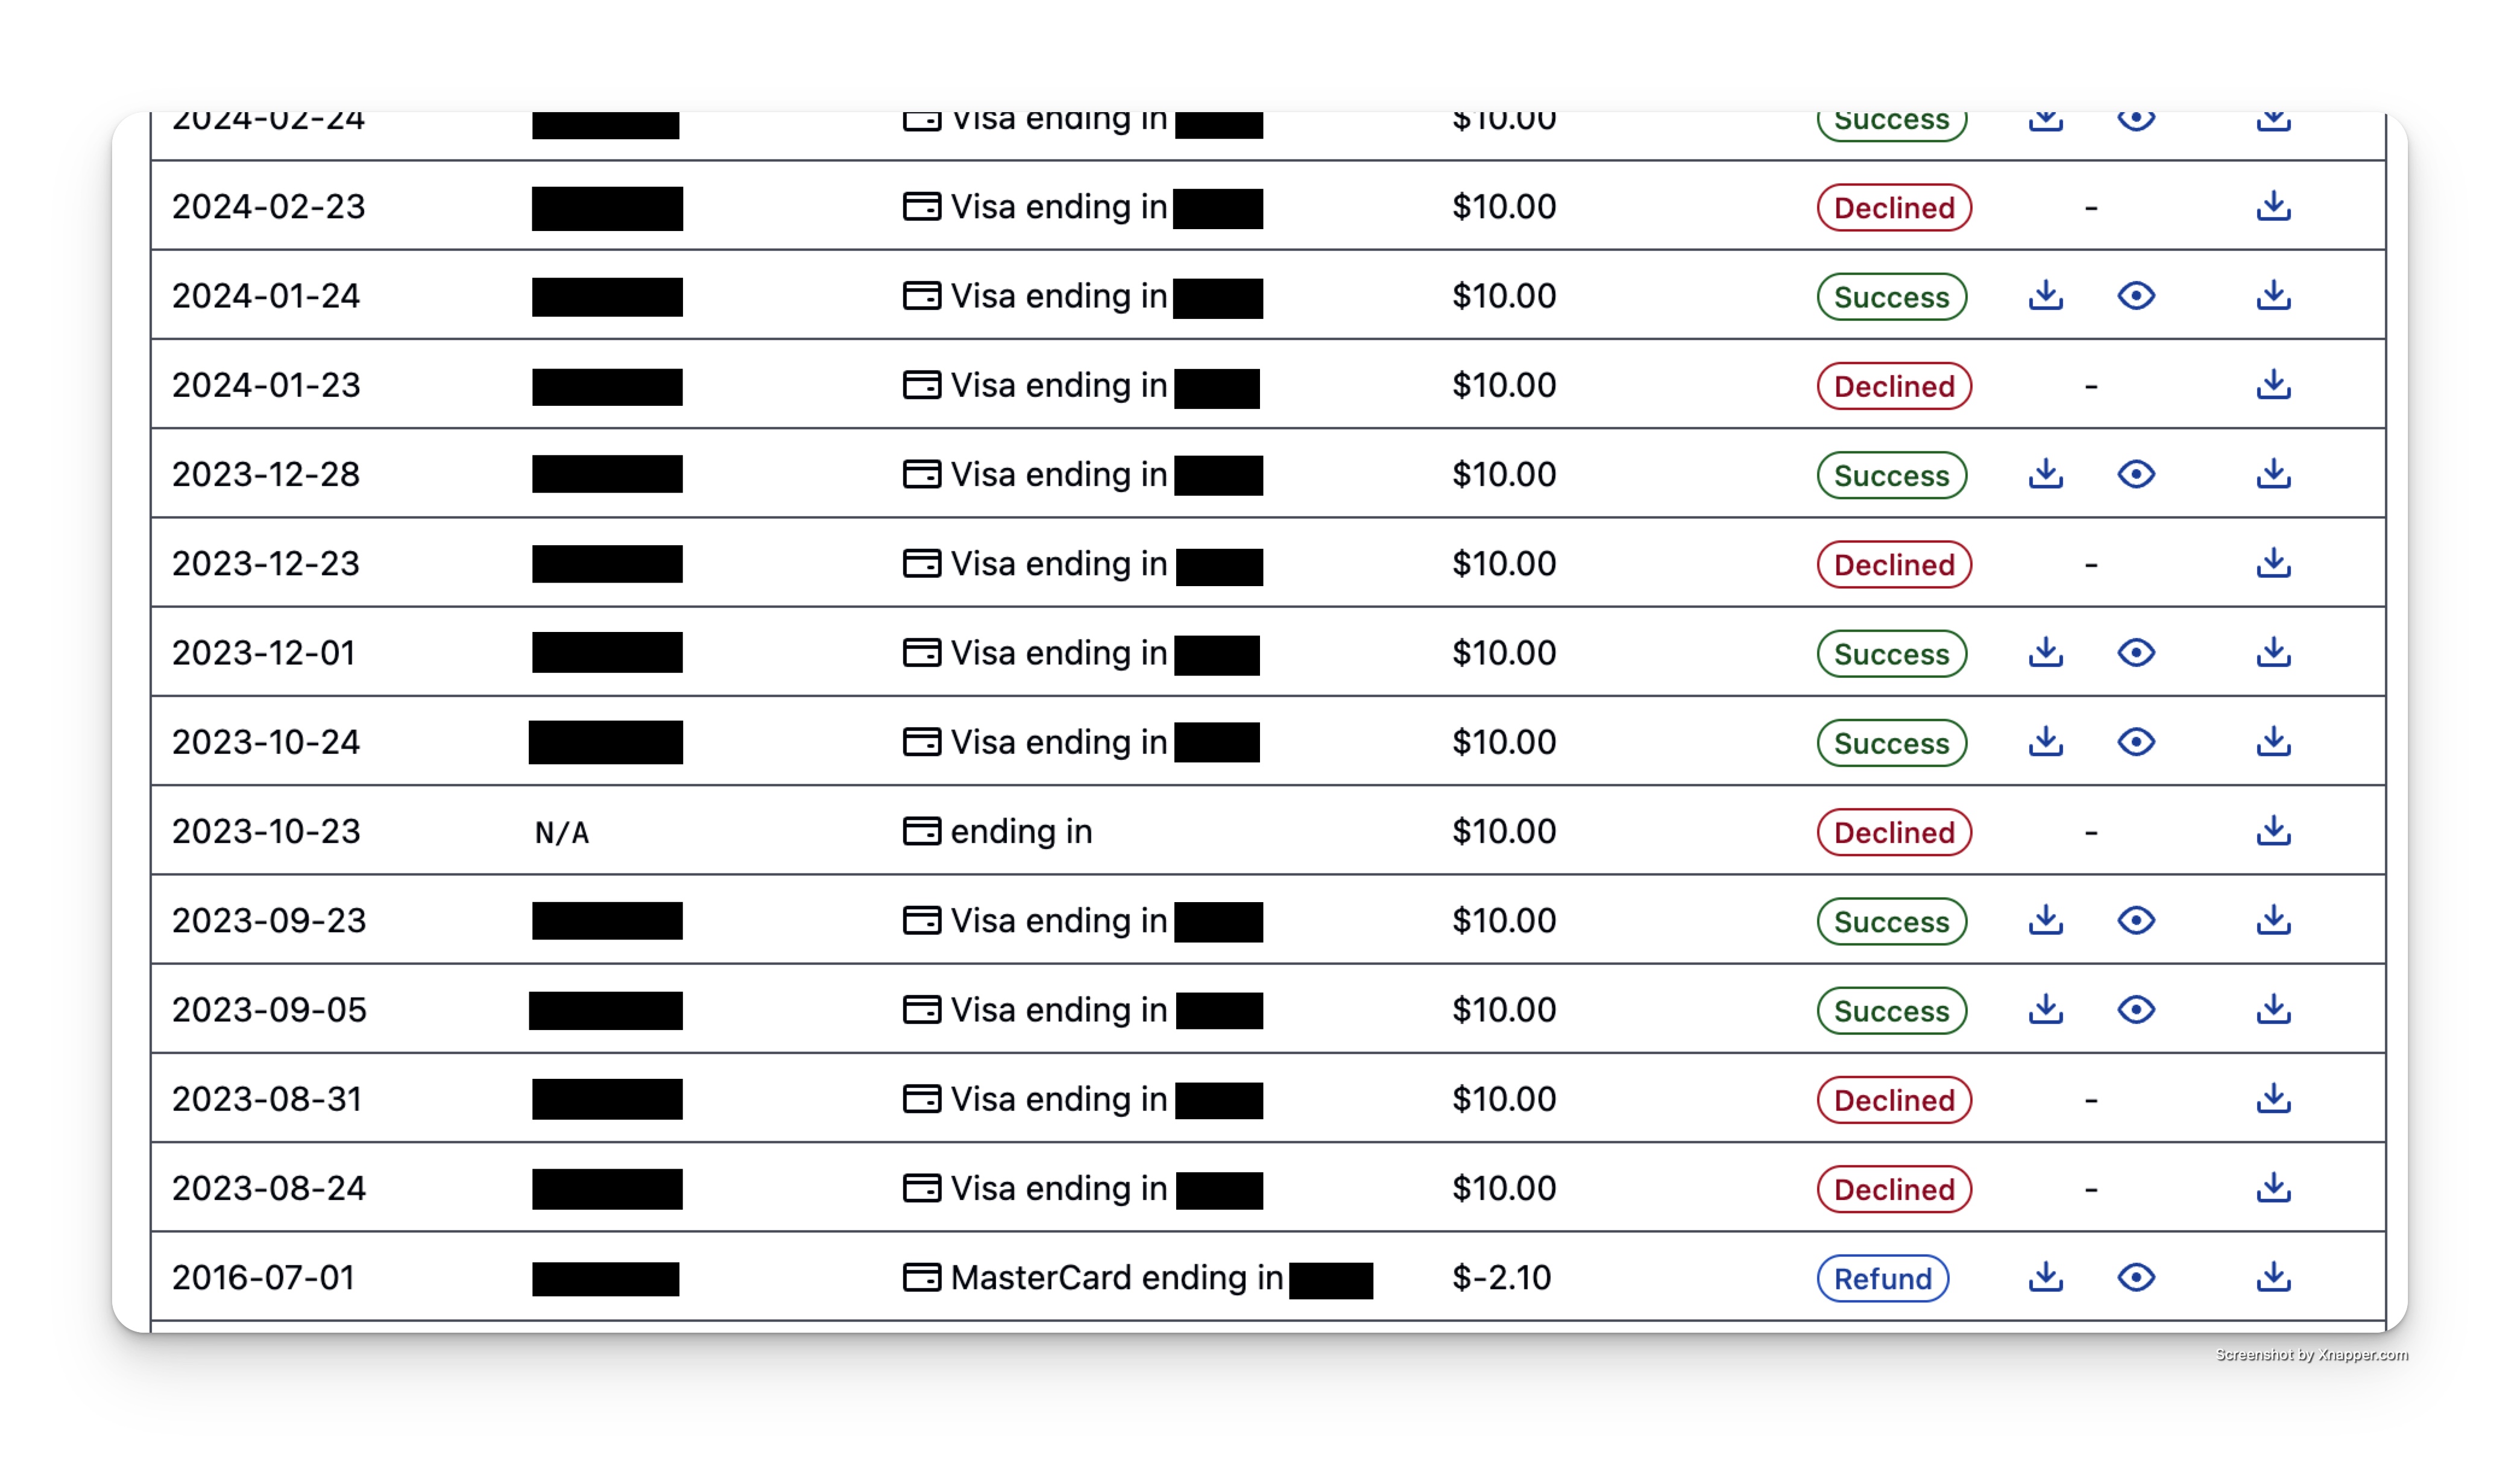This screenshot has width=2520, height=1475.
Task: Click rightmost download icon in 2023-08-31 row
Action: (2274, 1099)
